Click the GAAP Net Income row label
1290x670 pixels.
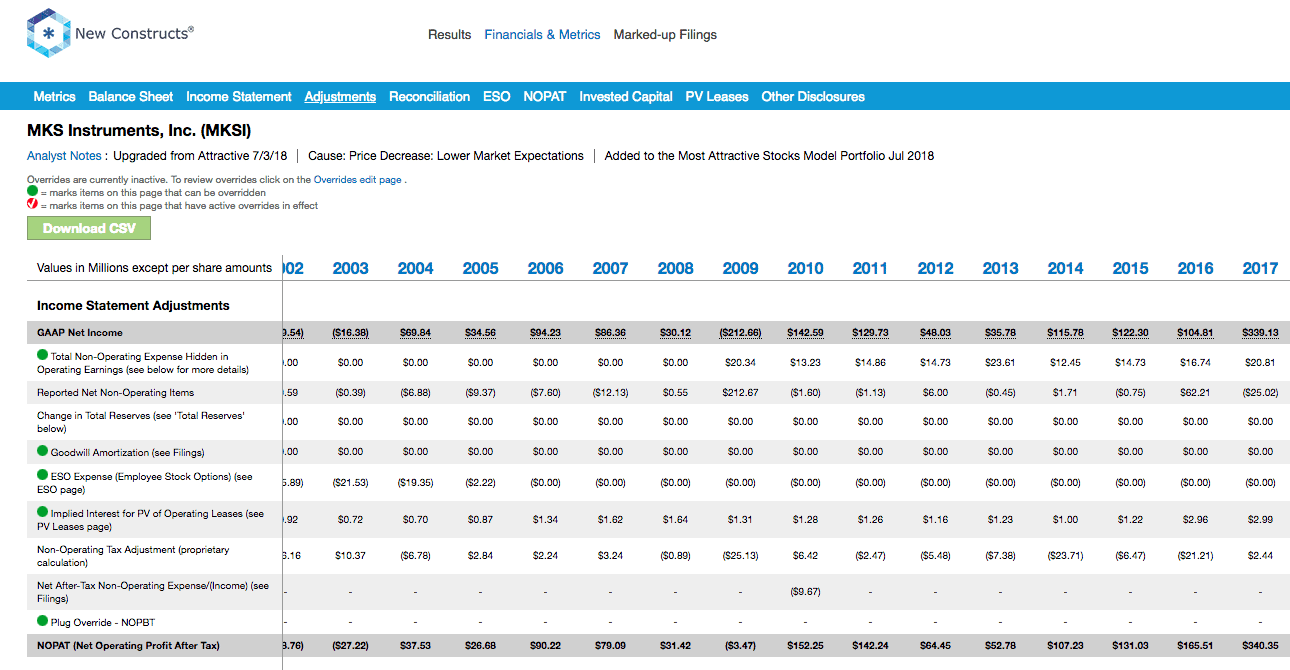coord(80,332)
